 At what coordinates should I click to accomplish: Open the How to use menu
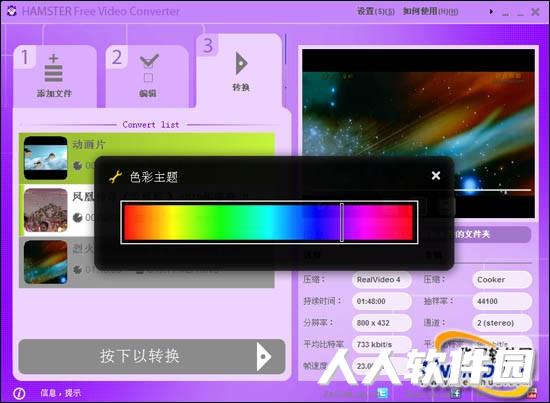[x=430, y=12]
